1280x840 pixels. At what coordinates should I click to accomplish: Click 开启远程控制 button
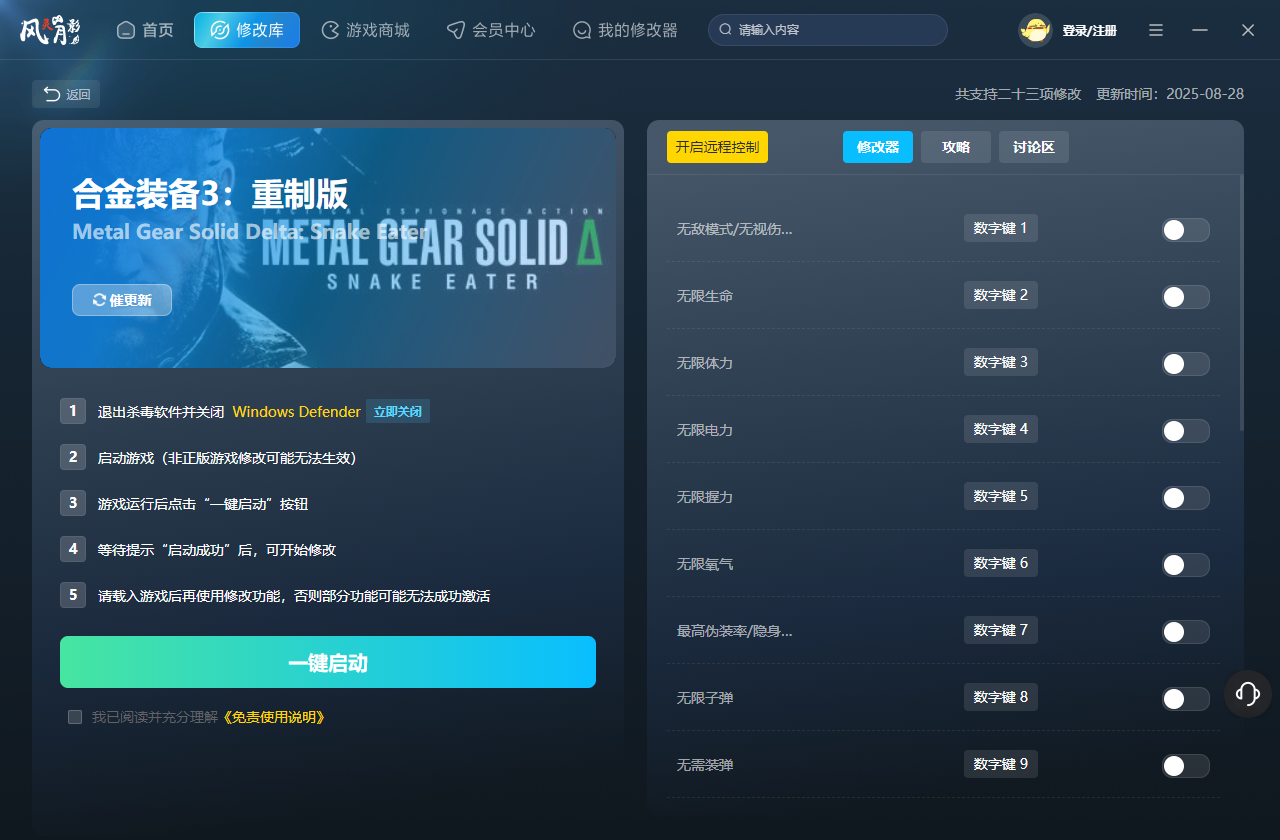(717, 147)
